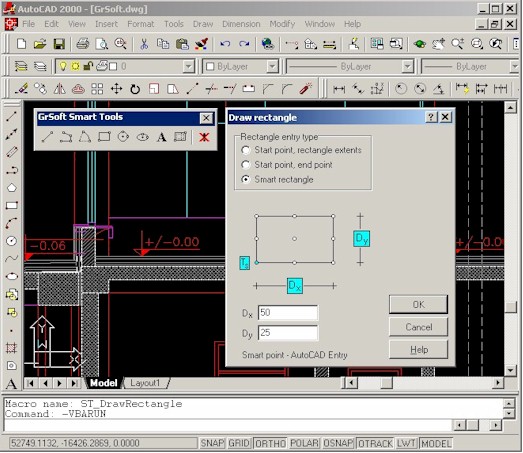Select the Line tool in Draw toolbar
Viewport: 523px width, 453px height.
[x=12, y=116]
